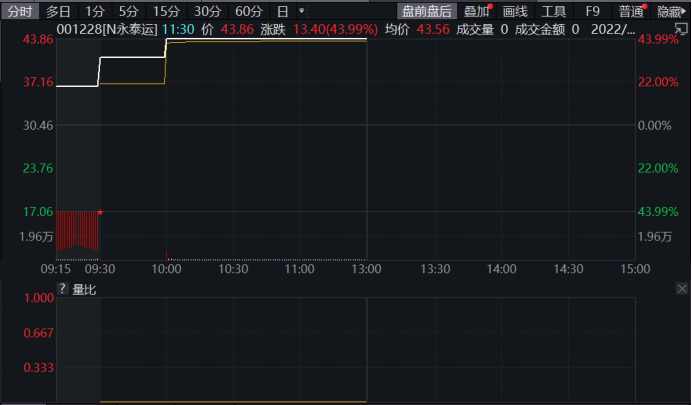Switch the 普通 chart mode

coord(631,11)
